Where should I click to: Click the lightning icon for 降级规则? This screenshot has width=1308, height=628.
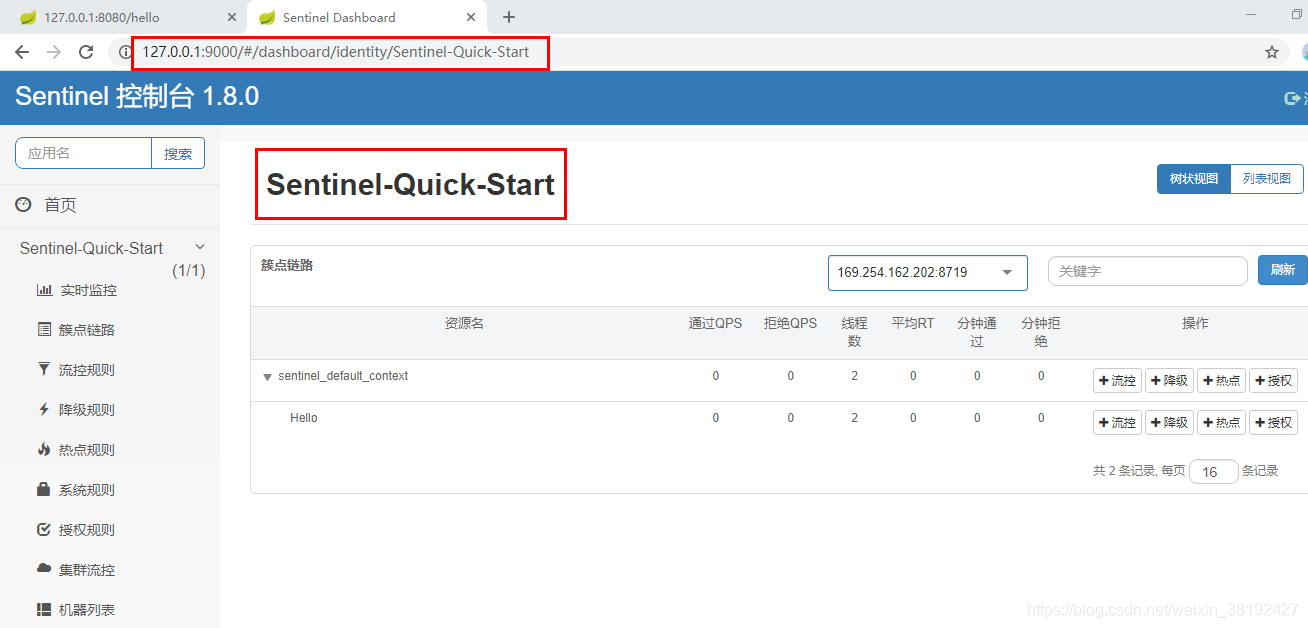44,409
